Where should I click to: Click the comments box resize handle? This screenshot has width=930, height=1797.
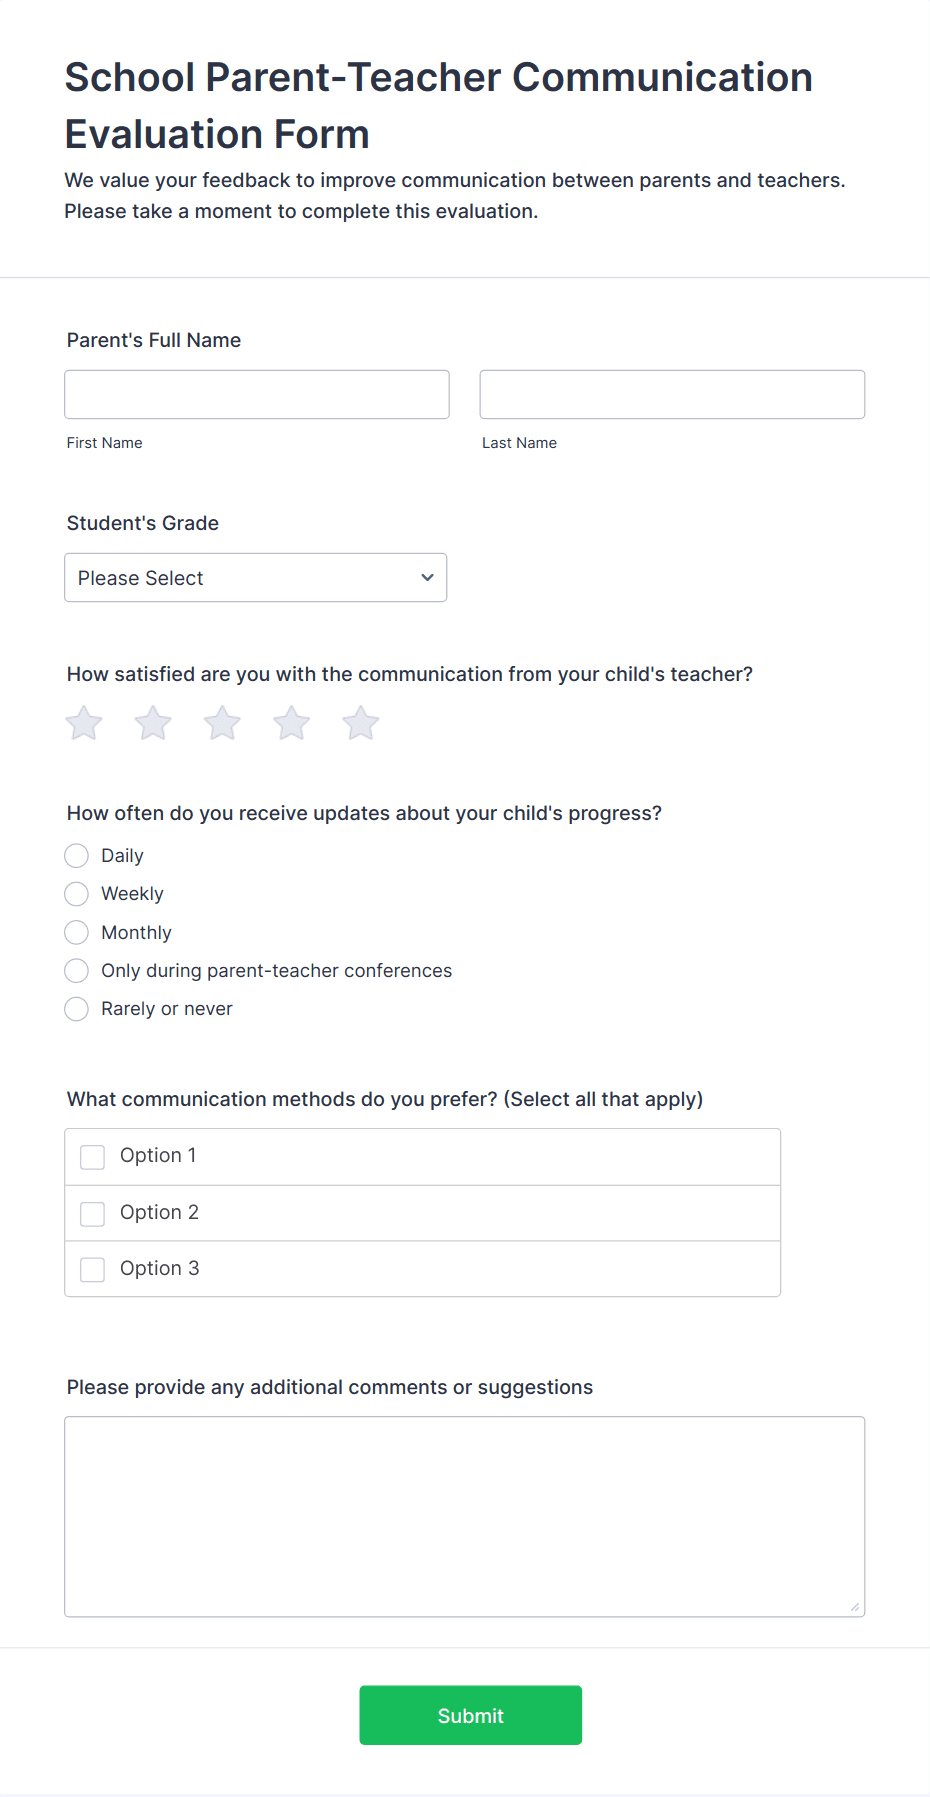[854, 1606]
